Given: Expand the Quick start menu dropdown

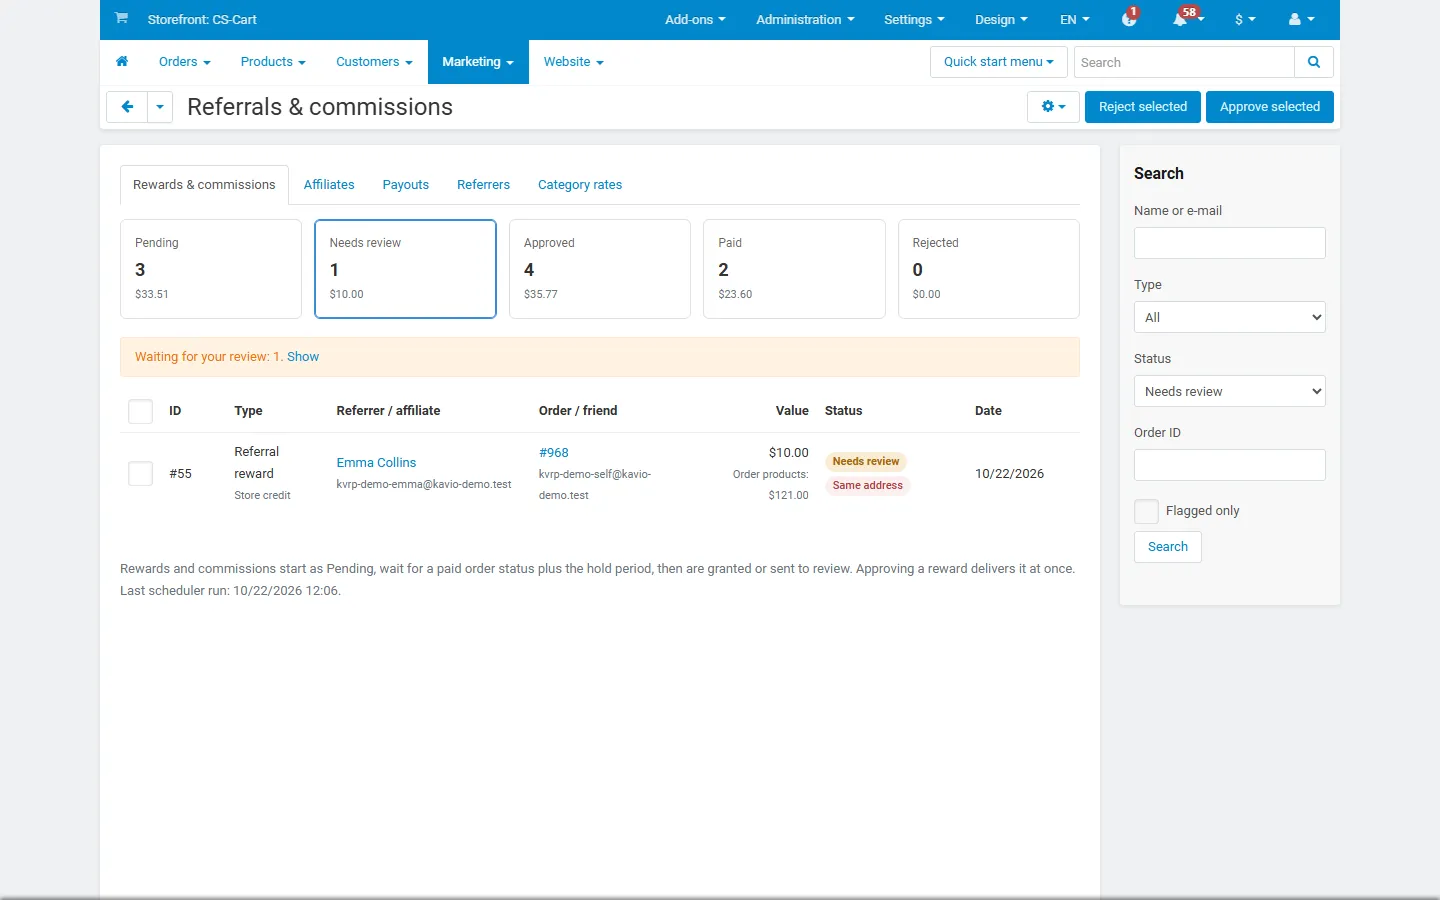Looking at the screenshot, I should pyautogui.click(x=998, y=62).
